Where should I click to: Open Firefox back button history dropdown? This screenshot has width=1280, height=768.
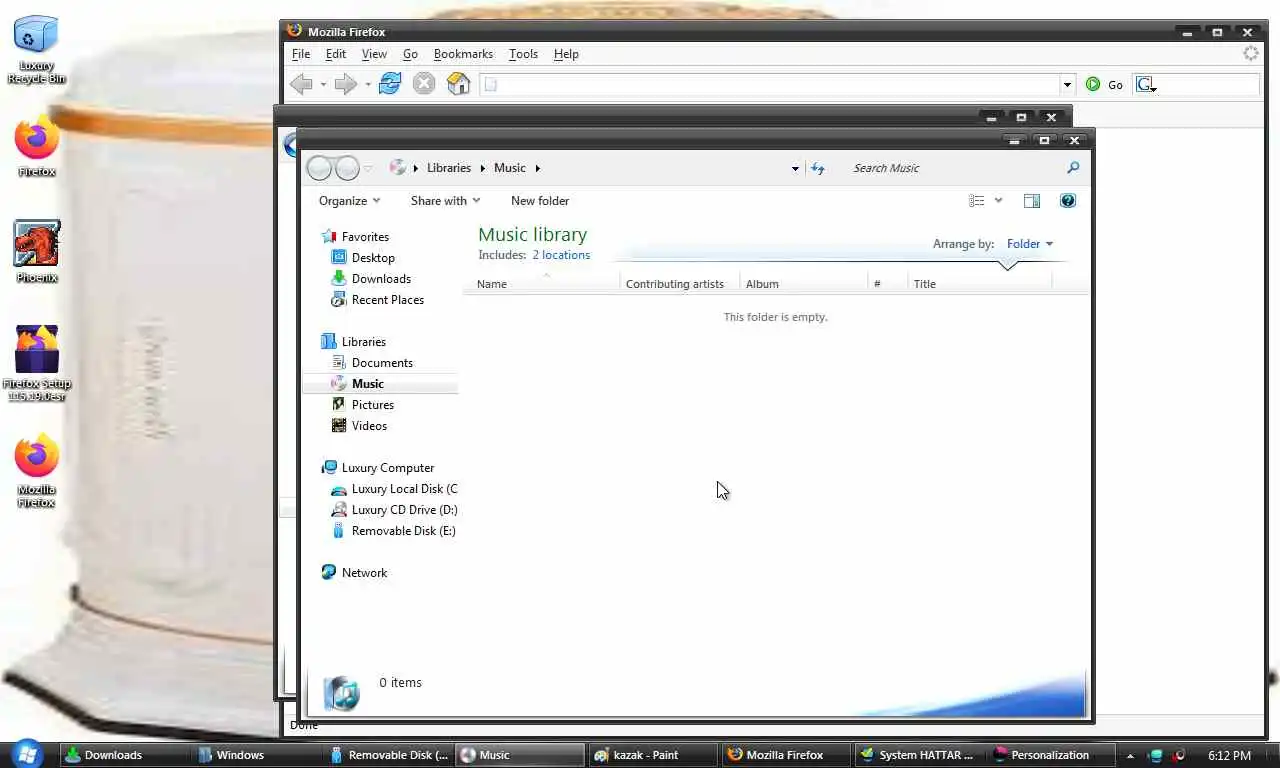(x=323, y=85)
